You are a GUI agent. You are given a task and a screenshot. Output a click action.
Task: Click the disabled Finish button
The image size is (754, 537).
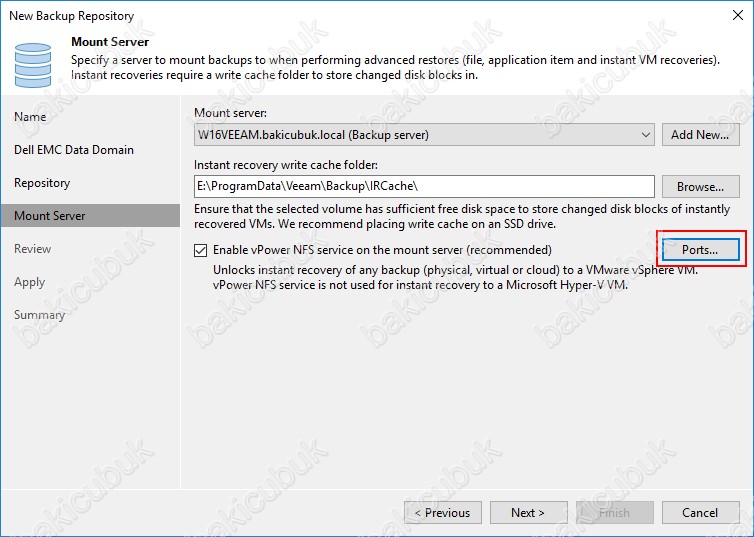tap(614, 513)
